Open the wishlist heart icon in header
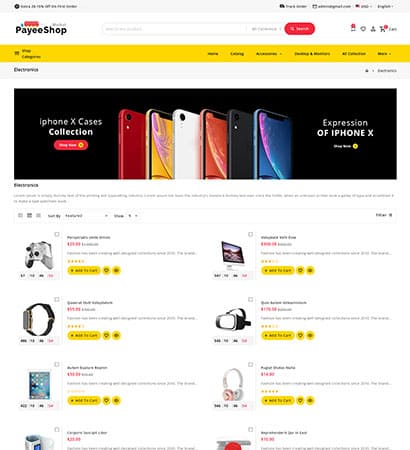Screen dimensions: 410x450 [363, 29]
